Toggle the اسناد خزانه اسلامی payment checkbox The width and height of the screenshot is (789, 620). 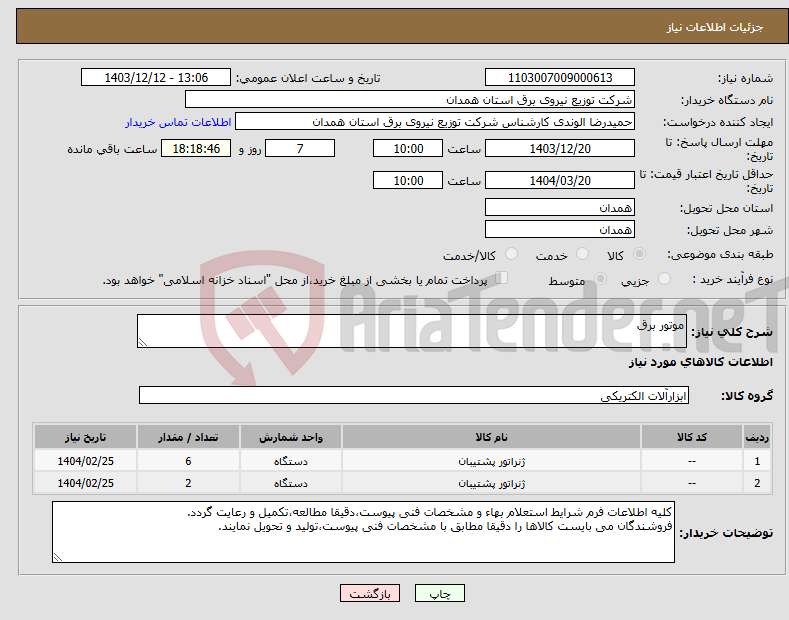(x=501, y=278)
